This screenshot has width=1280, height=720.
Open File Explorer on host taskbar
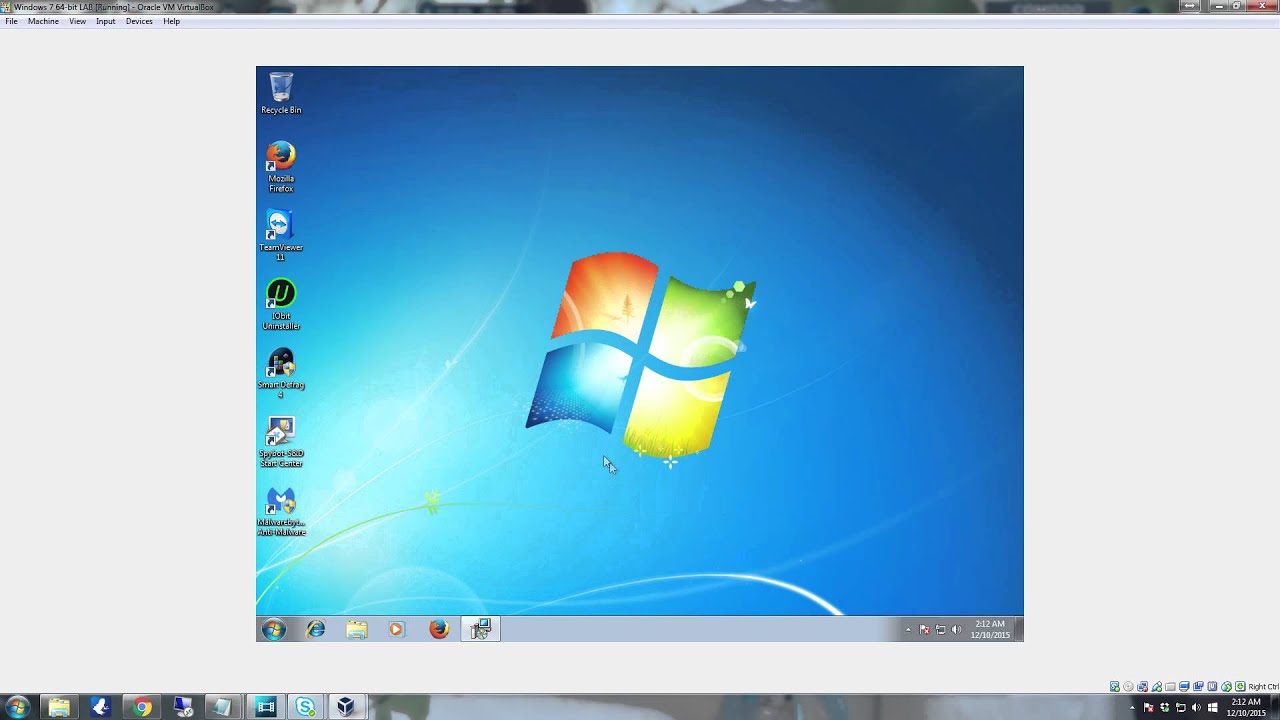pyautogui.click(x=59, y=707)
